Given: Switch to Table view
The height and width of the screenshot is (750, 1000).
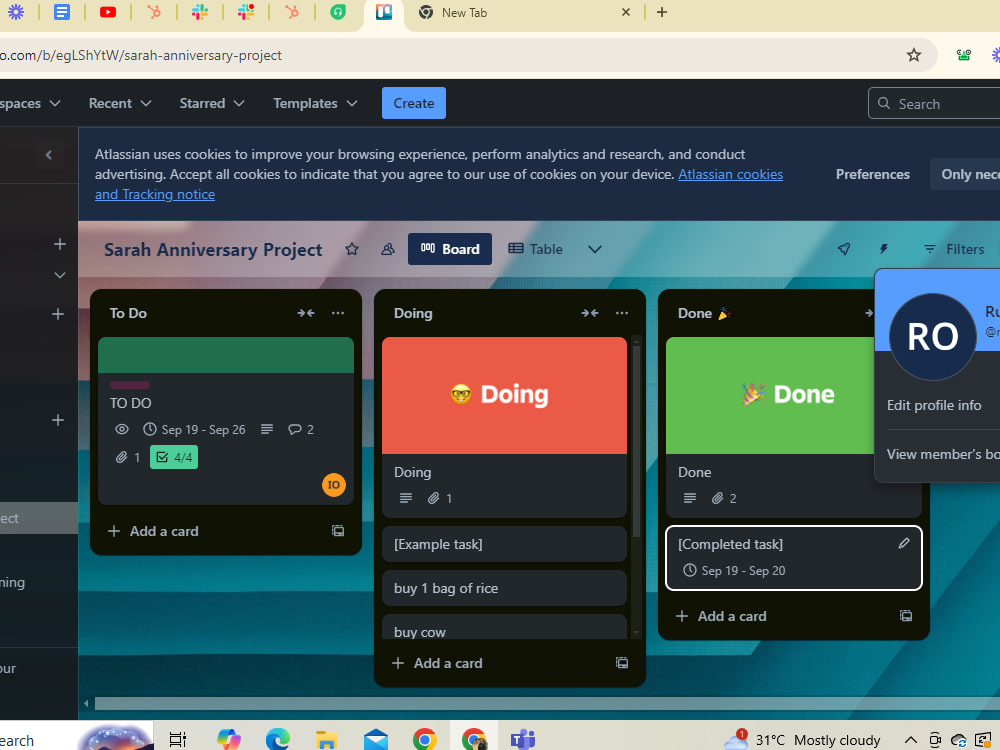Looking at the screenshot, I should 536,249.
